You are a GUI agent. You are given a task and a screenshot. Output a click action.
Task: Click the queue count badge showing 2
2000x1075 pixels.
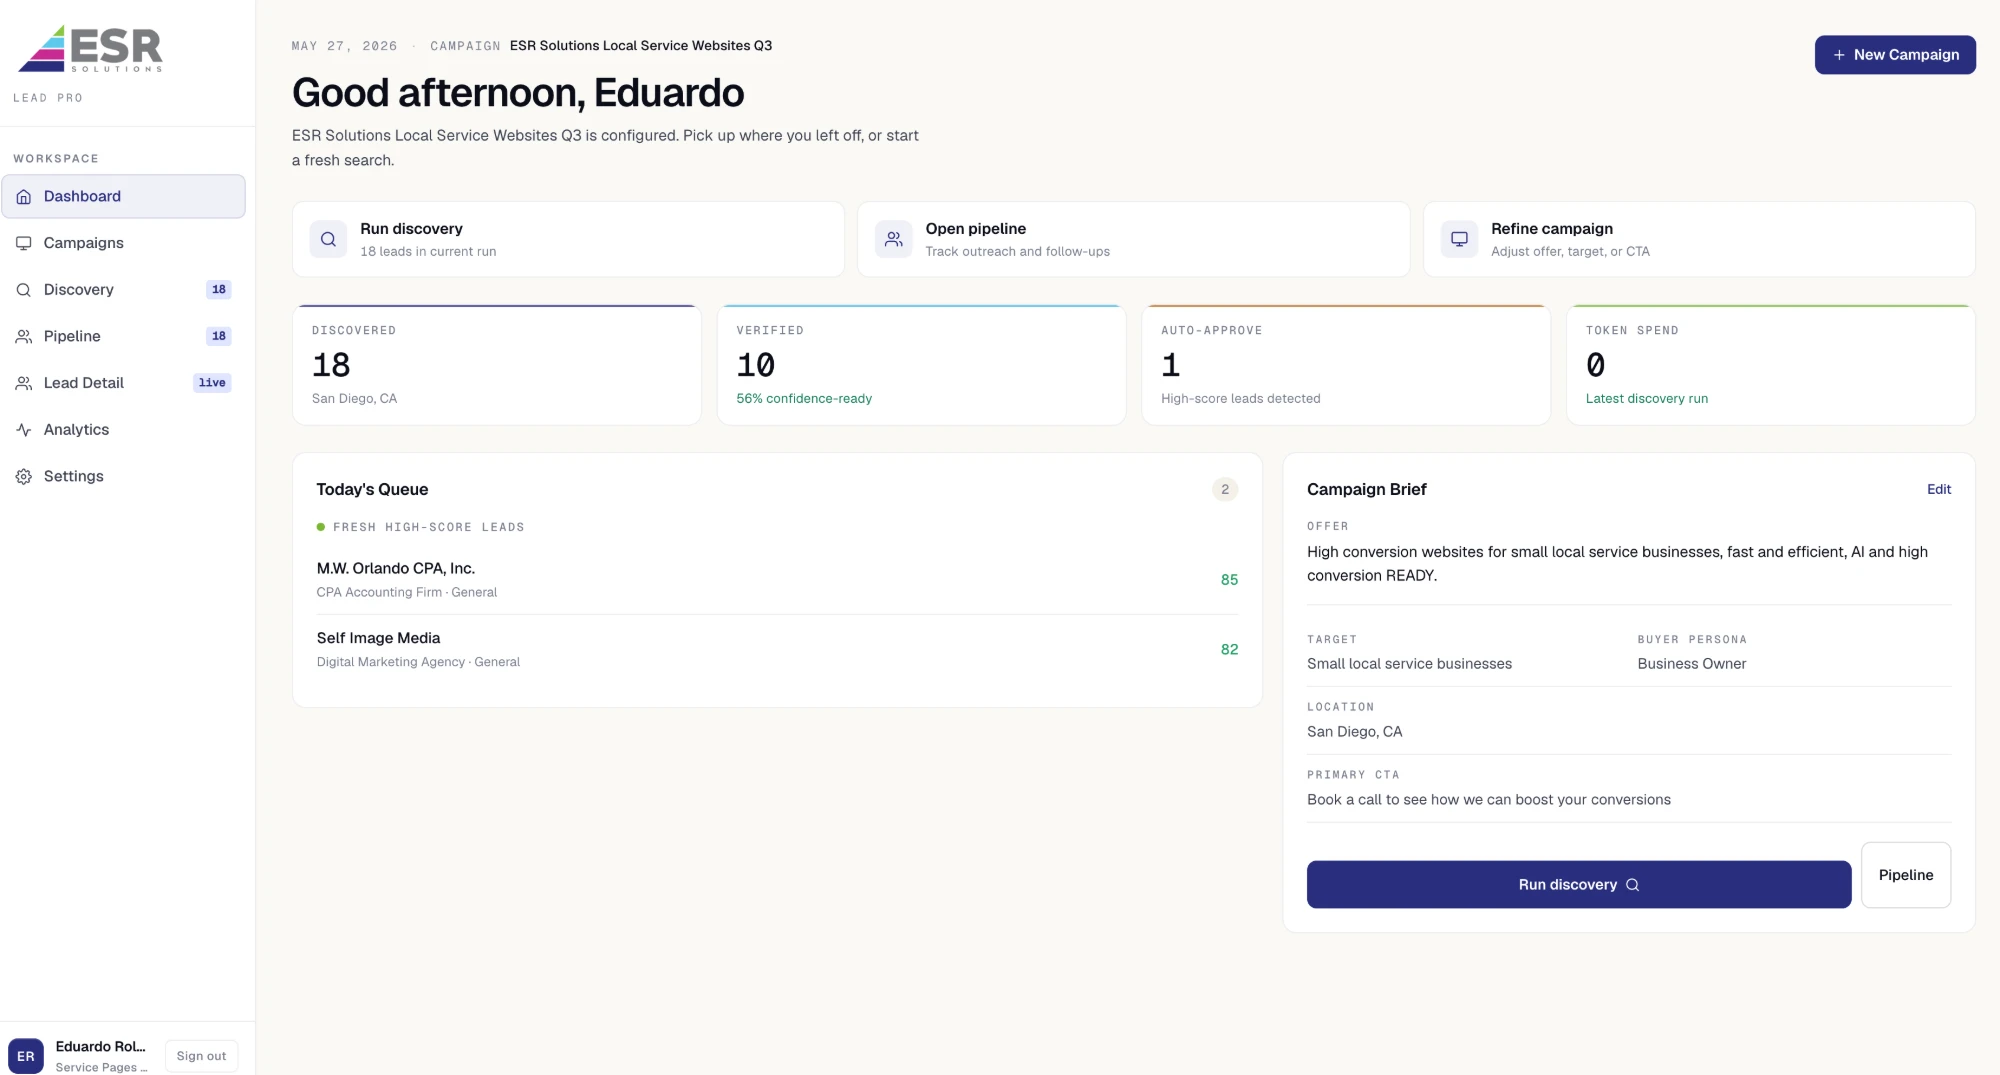pos(1225,489)
